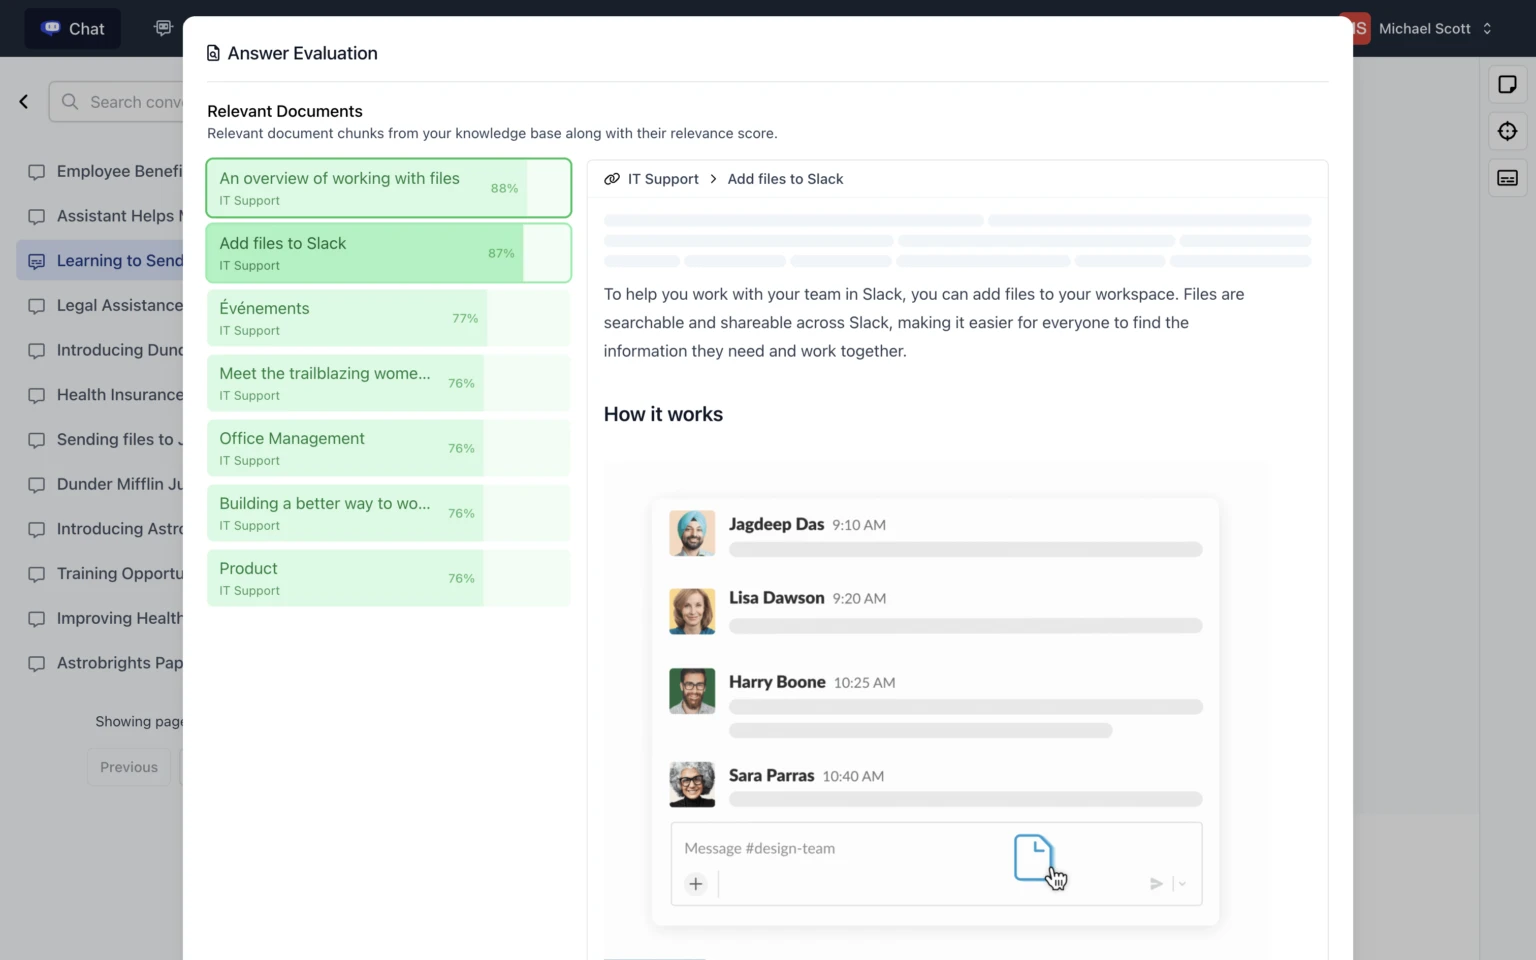
Task: Open the Add files to Slack breadcrumb link
Action: (785, 178)
